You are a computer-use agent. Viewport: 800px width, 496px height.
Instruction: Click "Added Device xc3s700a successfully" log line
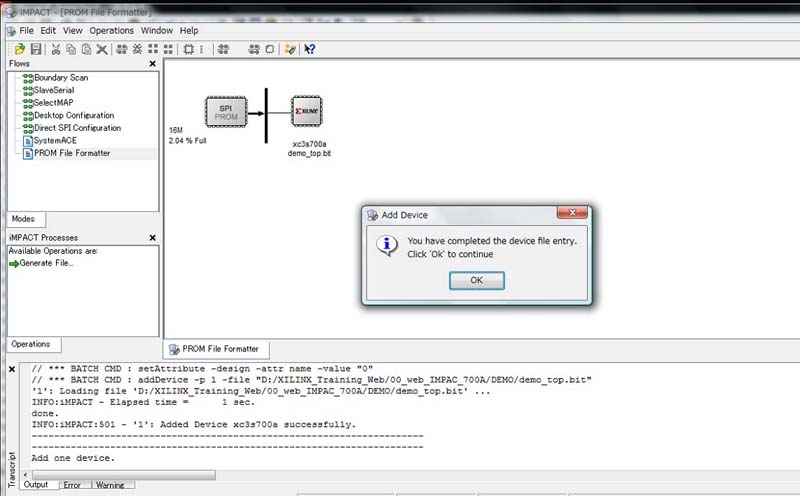(194, 425)
